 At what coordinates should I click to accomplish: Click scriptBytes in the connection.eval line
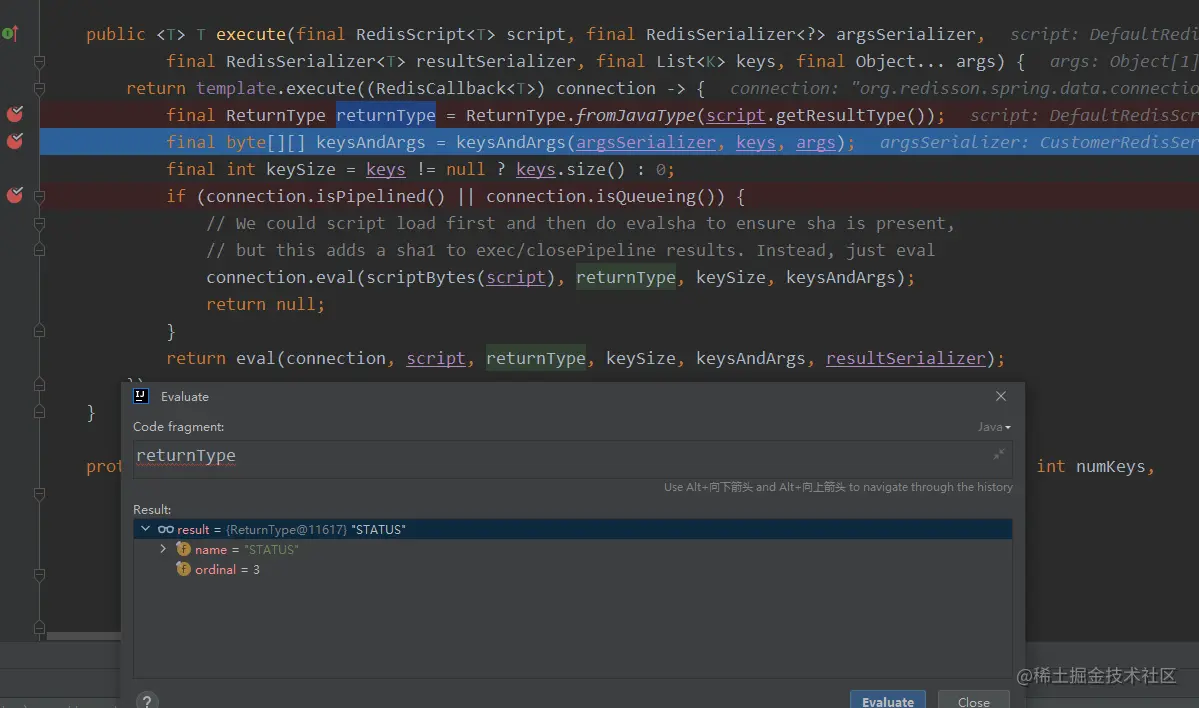(x=421, y=278)
